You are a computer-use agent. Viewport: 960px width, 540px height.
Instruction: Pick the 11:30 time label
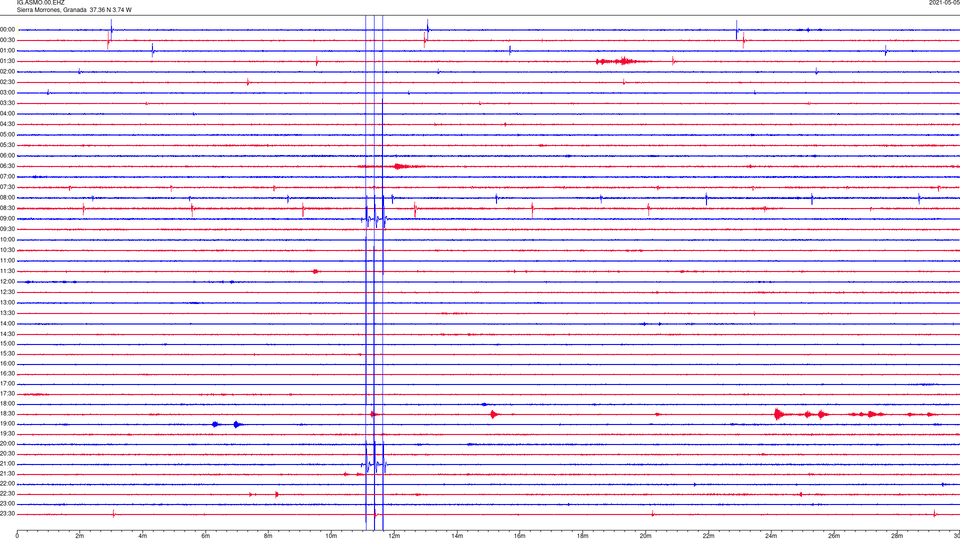coord(8,271)
